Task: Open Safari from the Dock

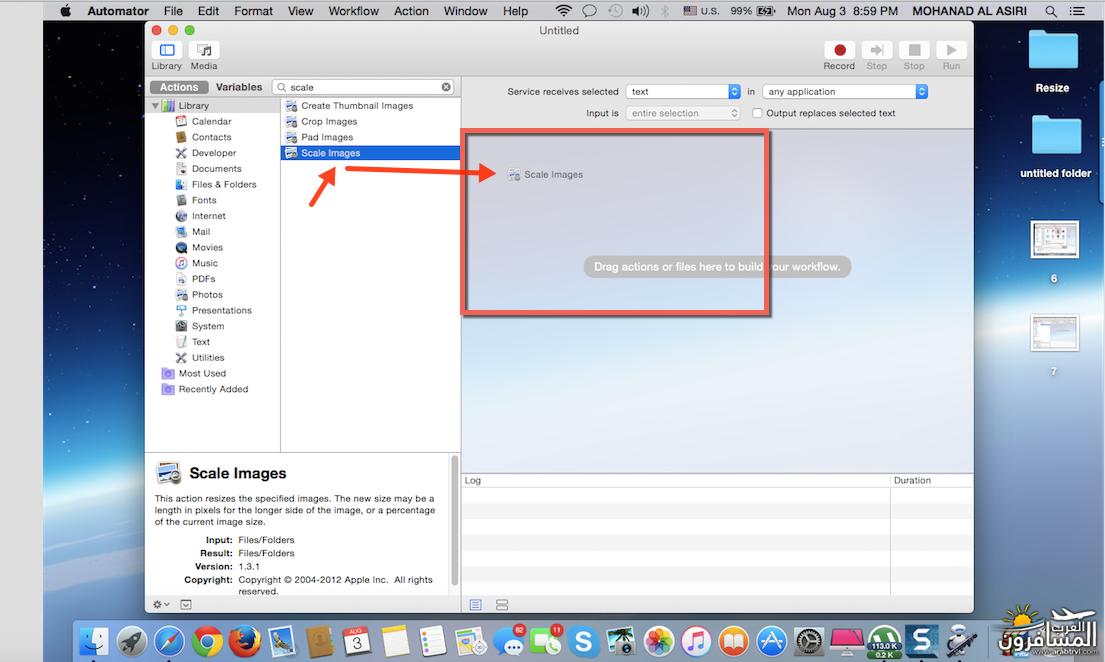Action: point(169,642)
